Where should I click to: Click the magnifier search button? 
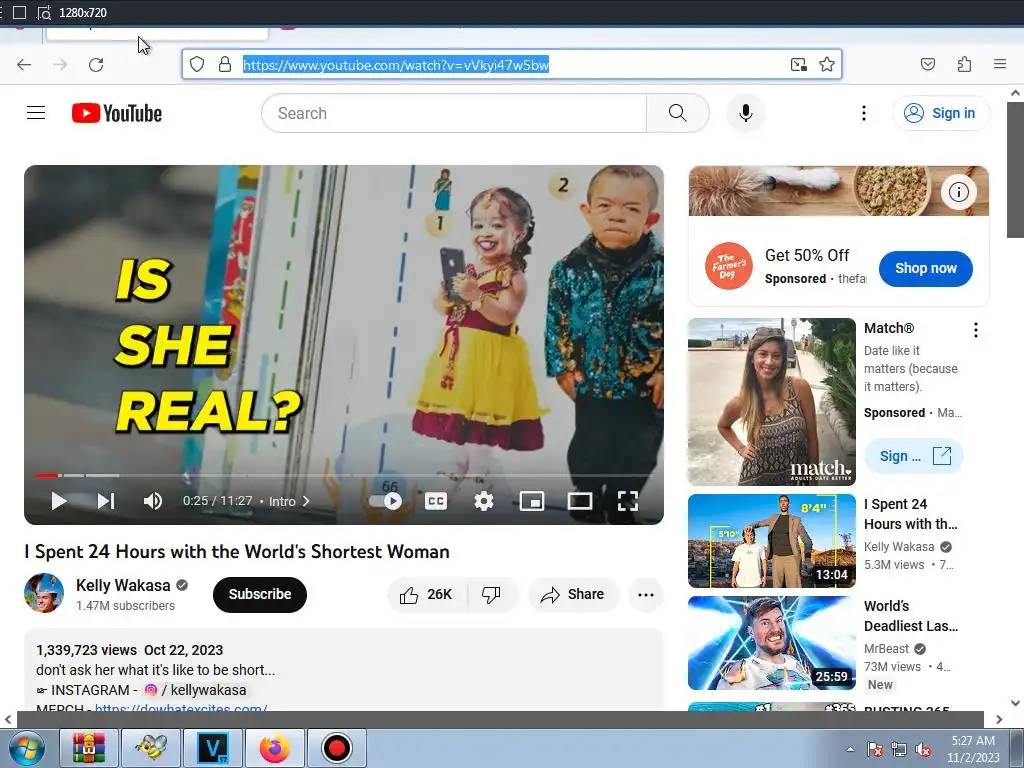[x=678, y=113]
